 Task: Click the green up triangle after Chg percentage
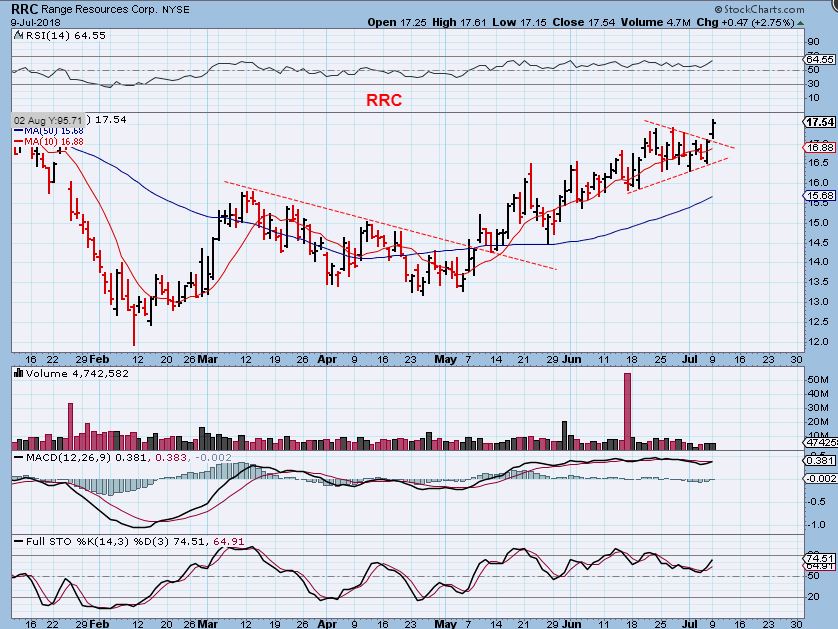coord(800,23)
